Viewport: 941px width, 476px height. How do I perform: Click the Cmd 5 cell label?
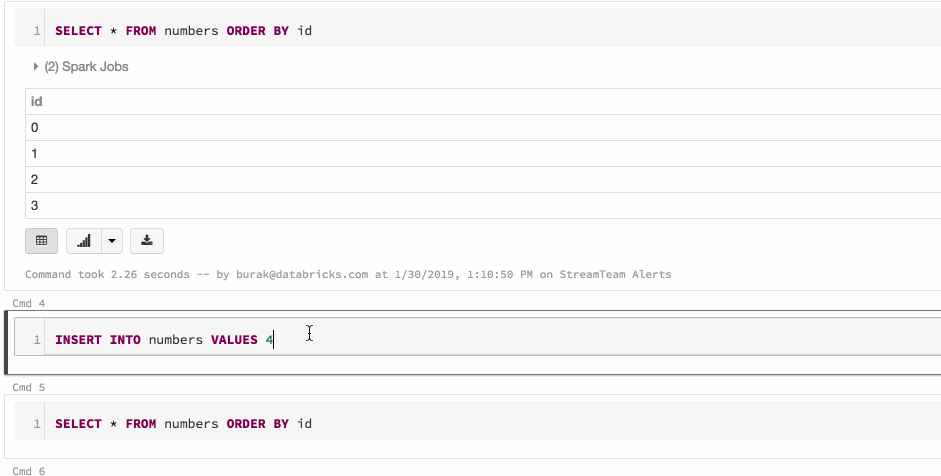pyautogui.click(x=28, y=387)
